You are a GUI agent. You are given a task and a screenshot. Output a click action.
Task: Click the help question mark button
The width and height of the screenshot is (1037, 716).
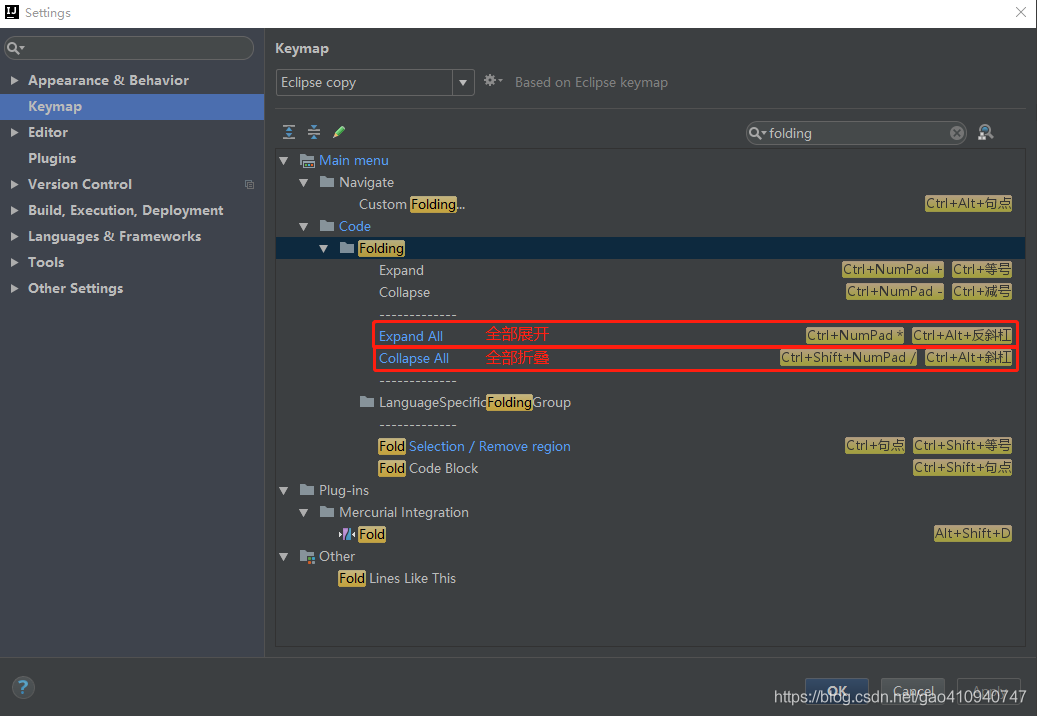coord(23,687)
